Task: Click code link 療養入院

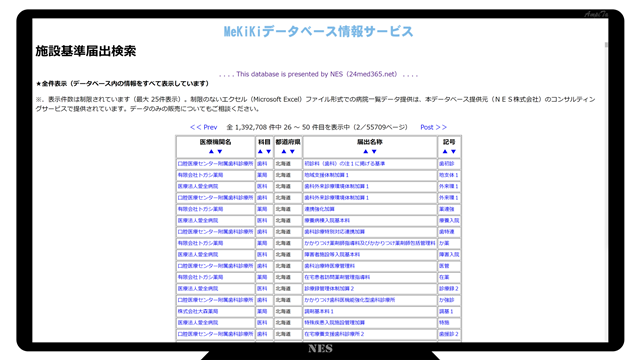Action: tap(449, 220)
